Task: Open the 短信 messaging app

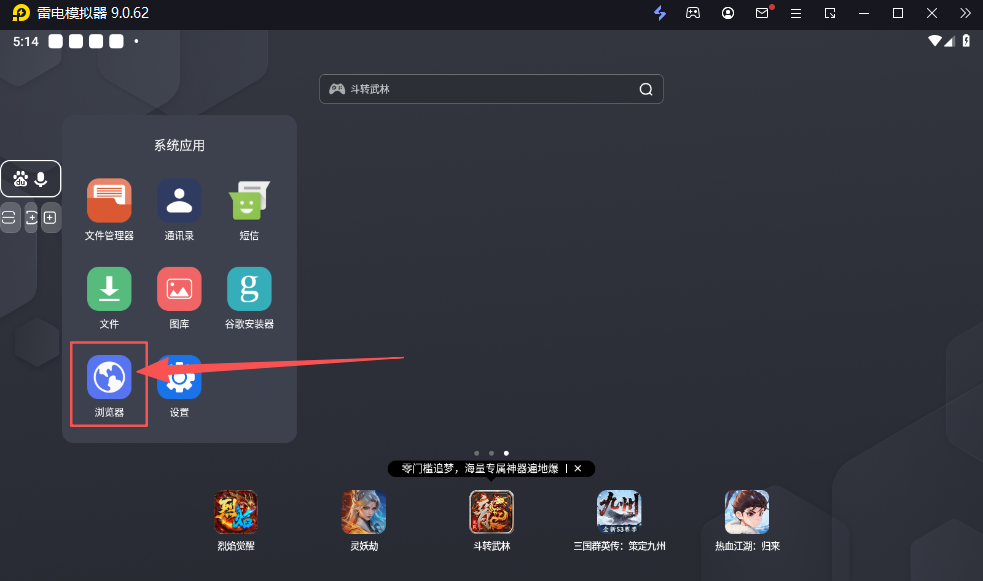Action: click(249, 201)
